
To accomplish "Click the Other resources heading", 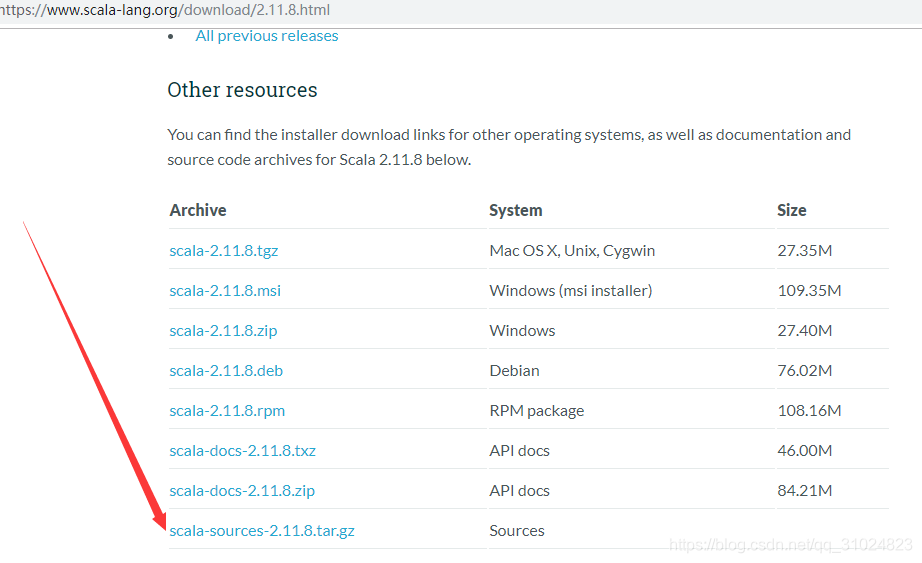I will tap(242, 90).
